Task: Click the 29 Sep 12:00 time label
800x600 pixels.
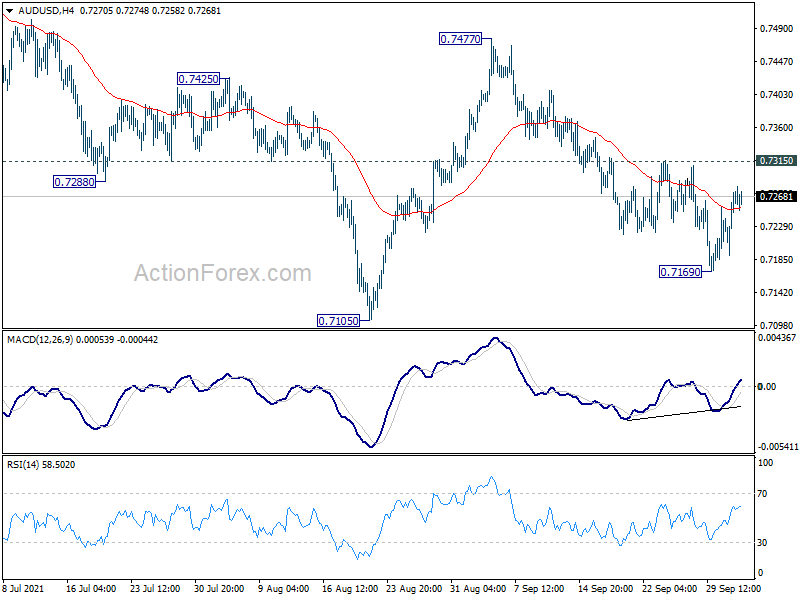Action: (733, 589)
